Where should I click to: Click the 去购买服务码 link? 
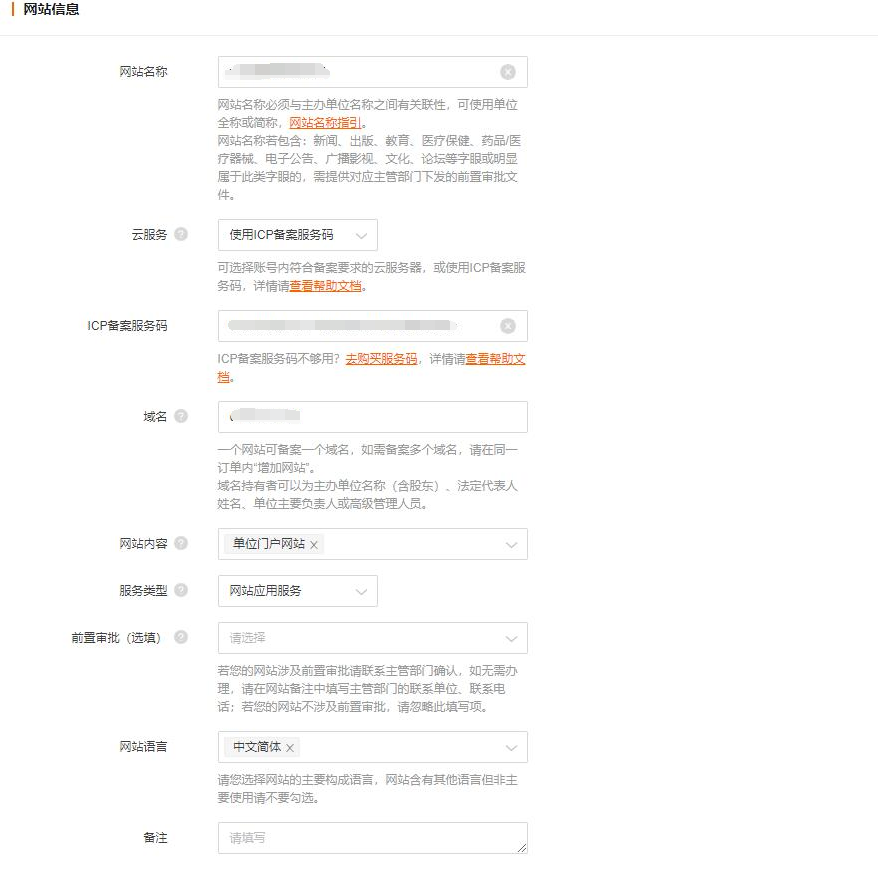pos(381,358)
